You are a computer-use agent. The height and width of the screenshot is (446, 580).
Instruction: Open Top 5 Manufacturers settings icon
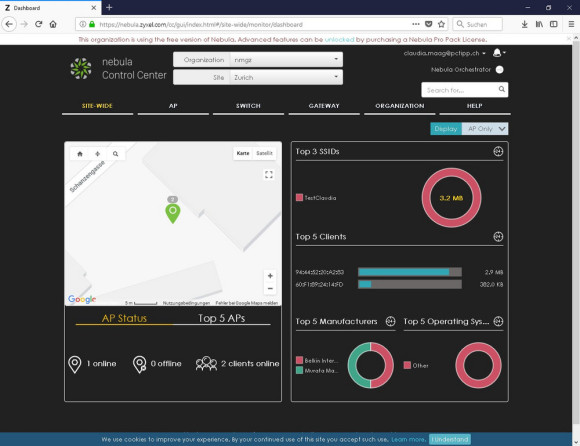[391, 321]
